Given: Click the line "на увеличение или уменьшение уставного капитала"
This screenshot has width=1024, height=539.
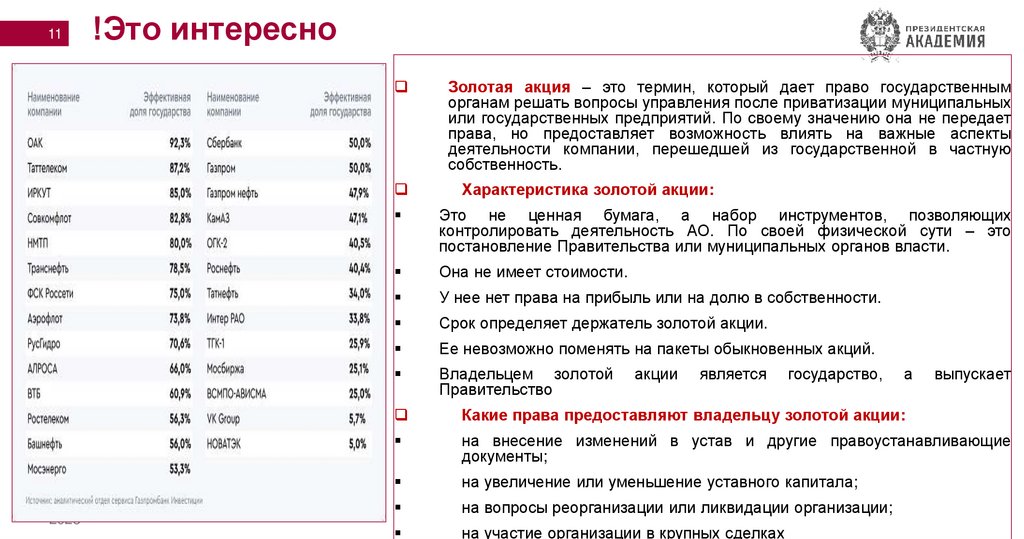Looking at the screenshot, I should pos(660,482).
